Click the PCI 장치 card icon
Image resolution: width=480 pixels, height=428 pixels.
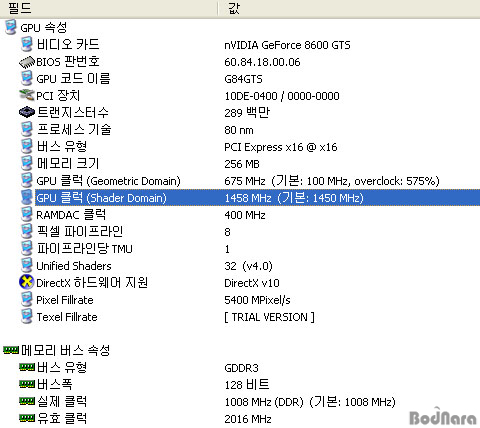pyautogui.click(x=27, y=96)
